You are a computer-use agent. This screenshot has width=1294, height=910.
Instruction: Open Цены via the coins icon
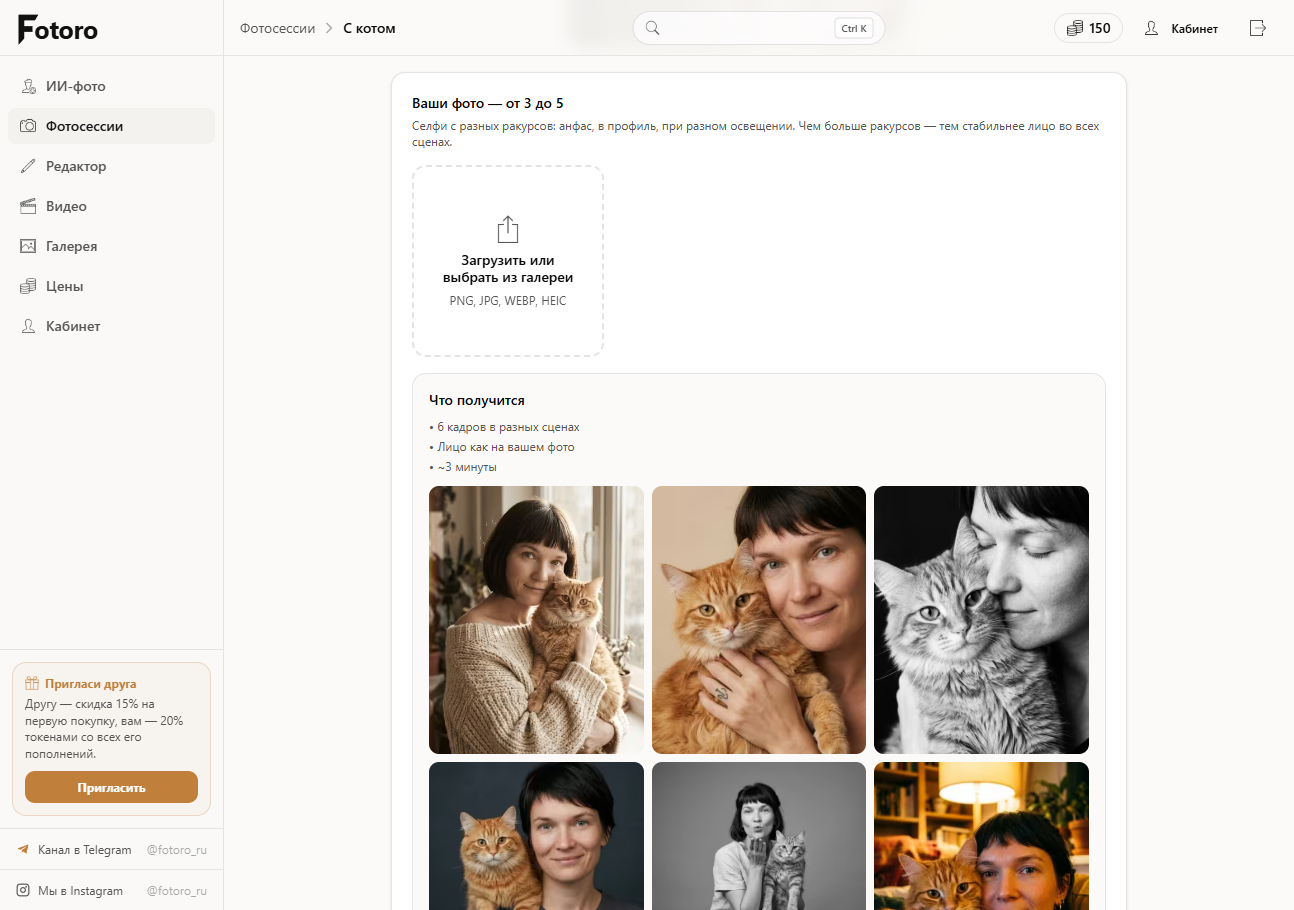28,287
